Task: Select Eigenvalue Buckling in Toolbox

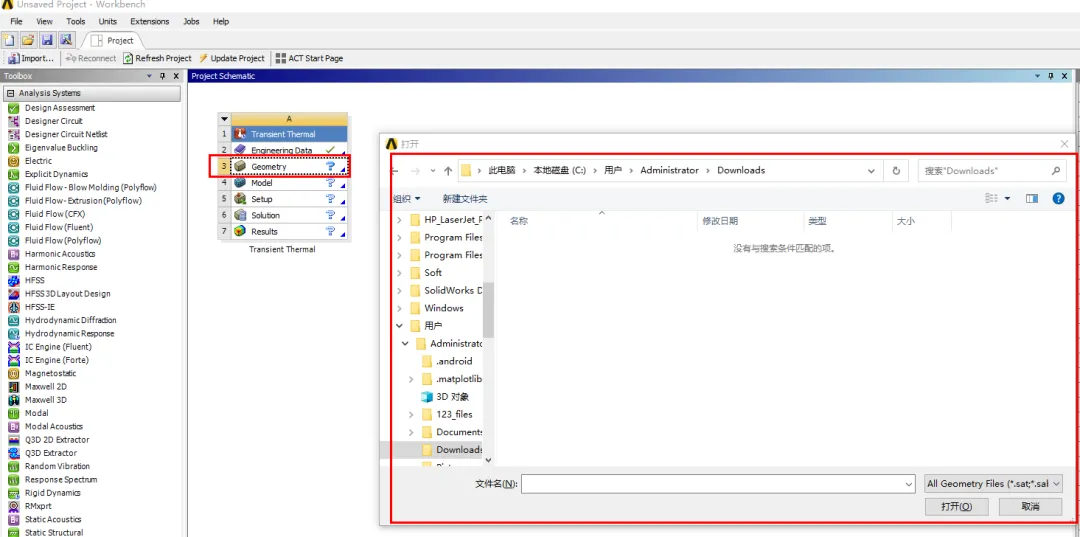Action: click(x=61, y=148)
